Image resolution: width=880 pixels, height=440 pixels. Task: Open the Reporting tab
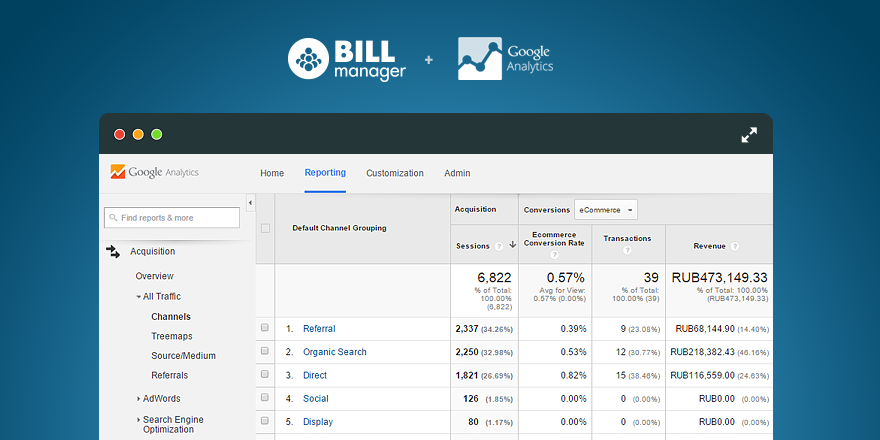[325, 172]
